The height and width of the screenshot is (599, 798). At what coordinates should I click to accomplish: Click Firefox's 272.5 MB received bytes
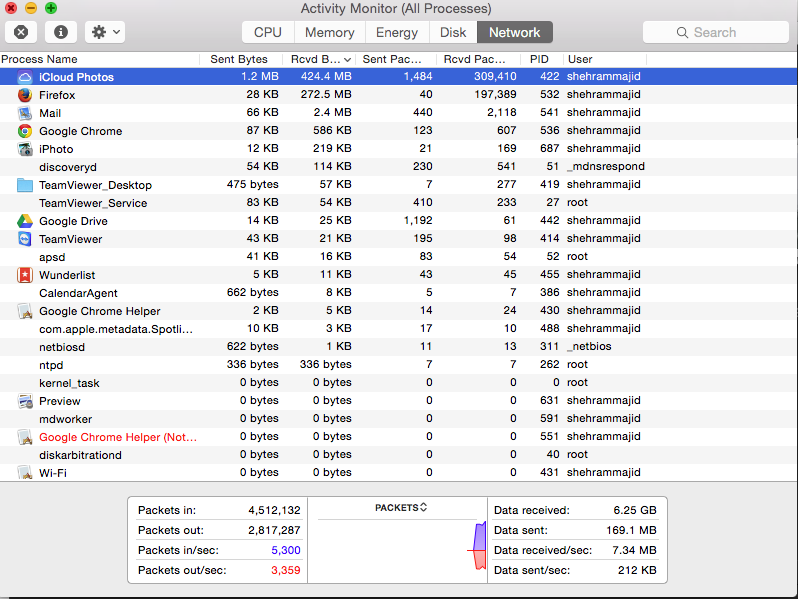point(326,94)
